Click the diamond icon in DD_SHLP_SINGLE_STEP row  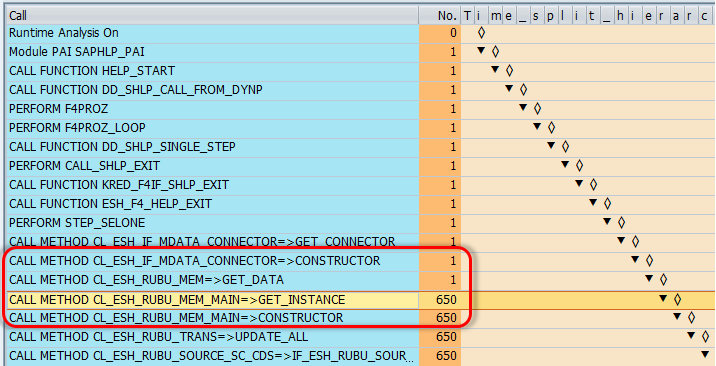point(565,146)
